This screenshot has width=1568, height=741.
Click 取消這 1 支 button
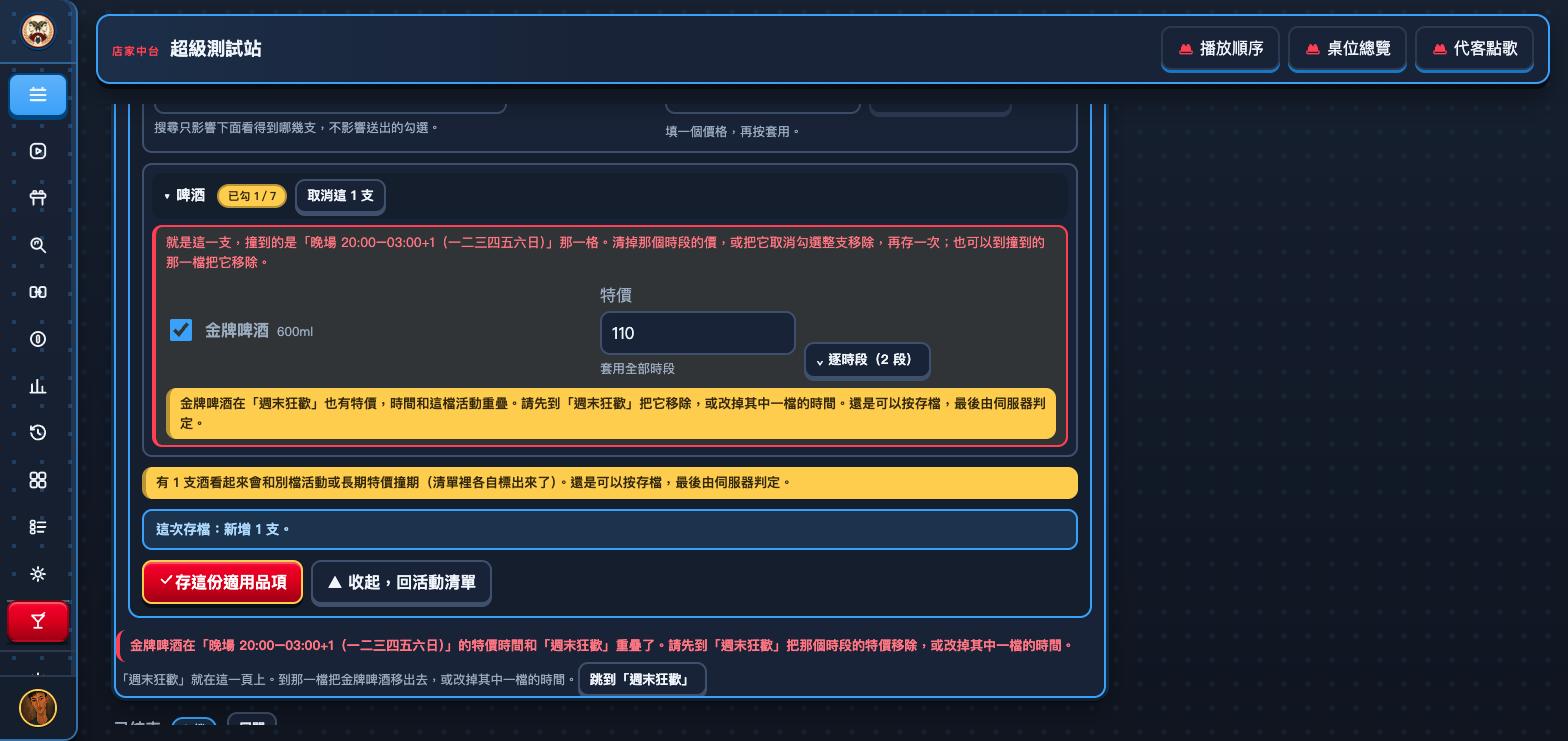(340, 196)
